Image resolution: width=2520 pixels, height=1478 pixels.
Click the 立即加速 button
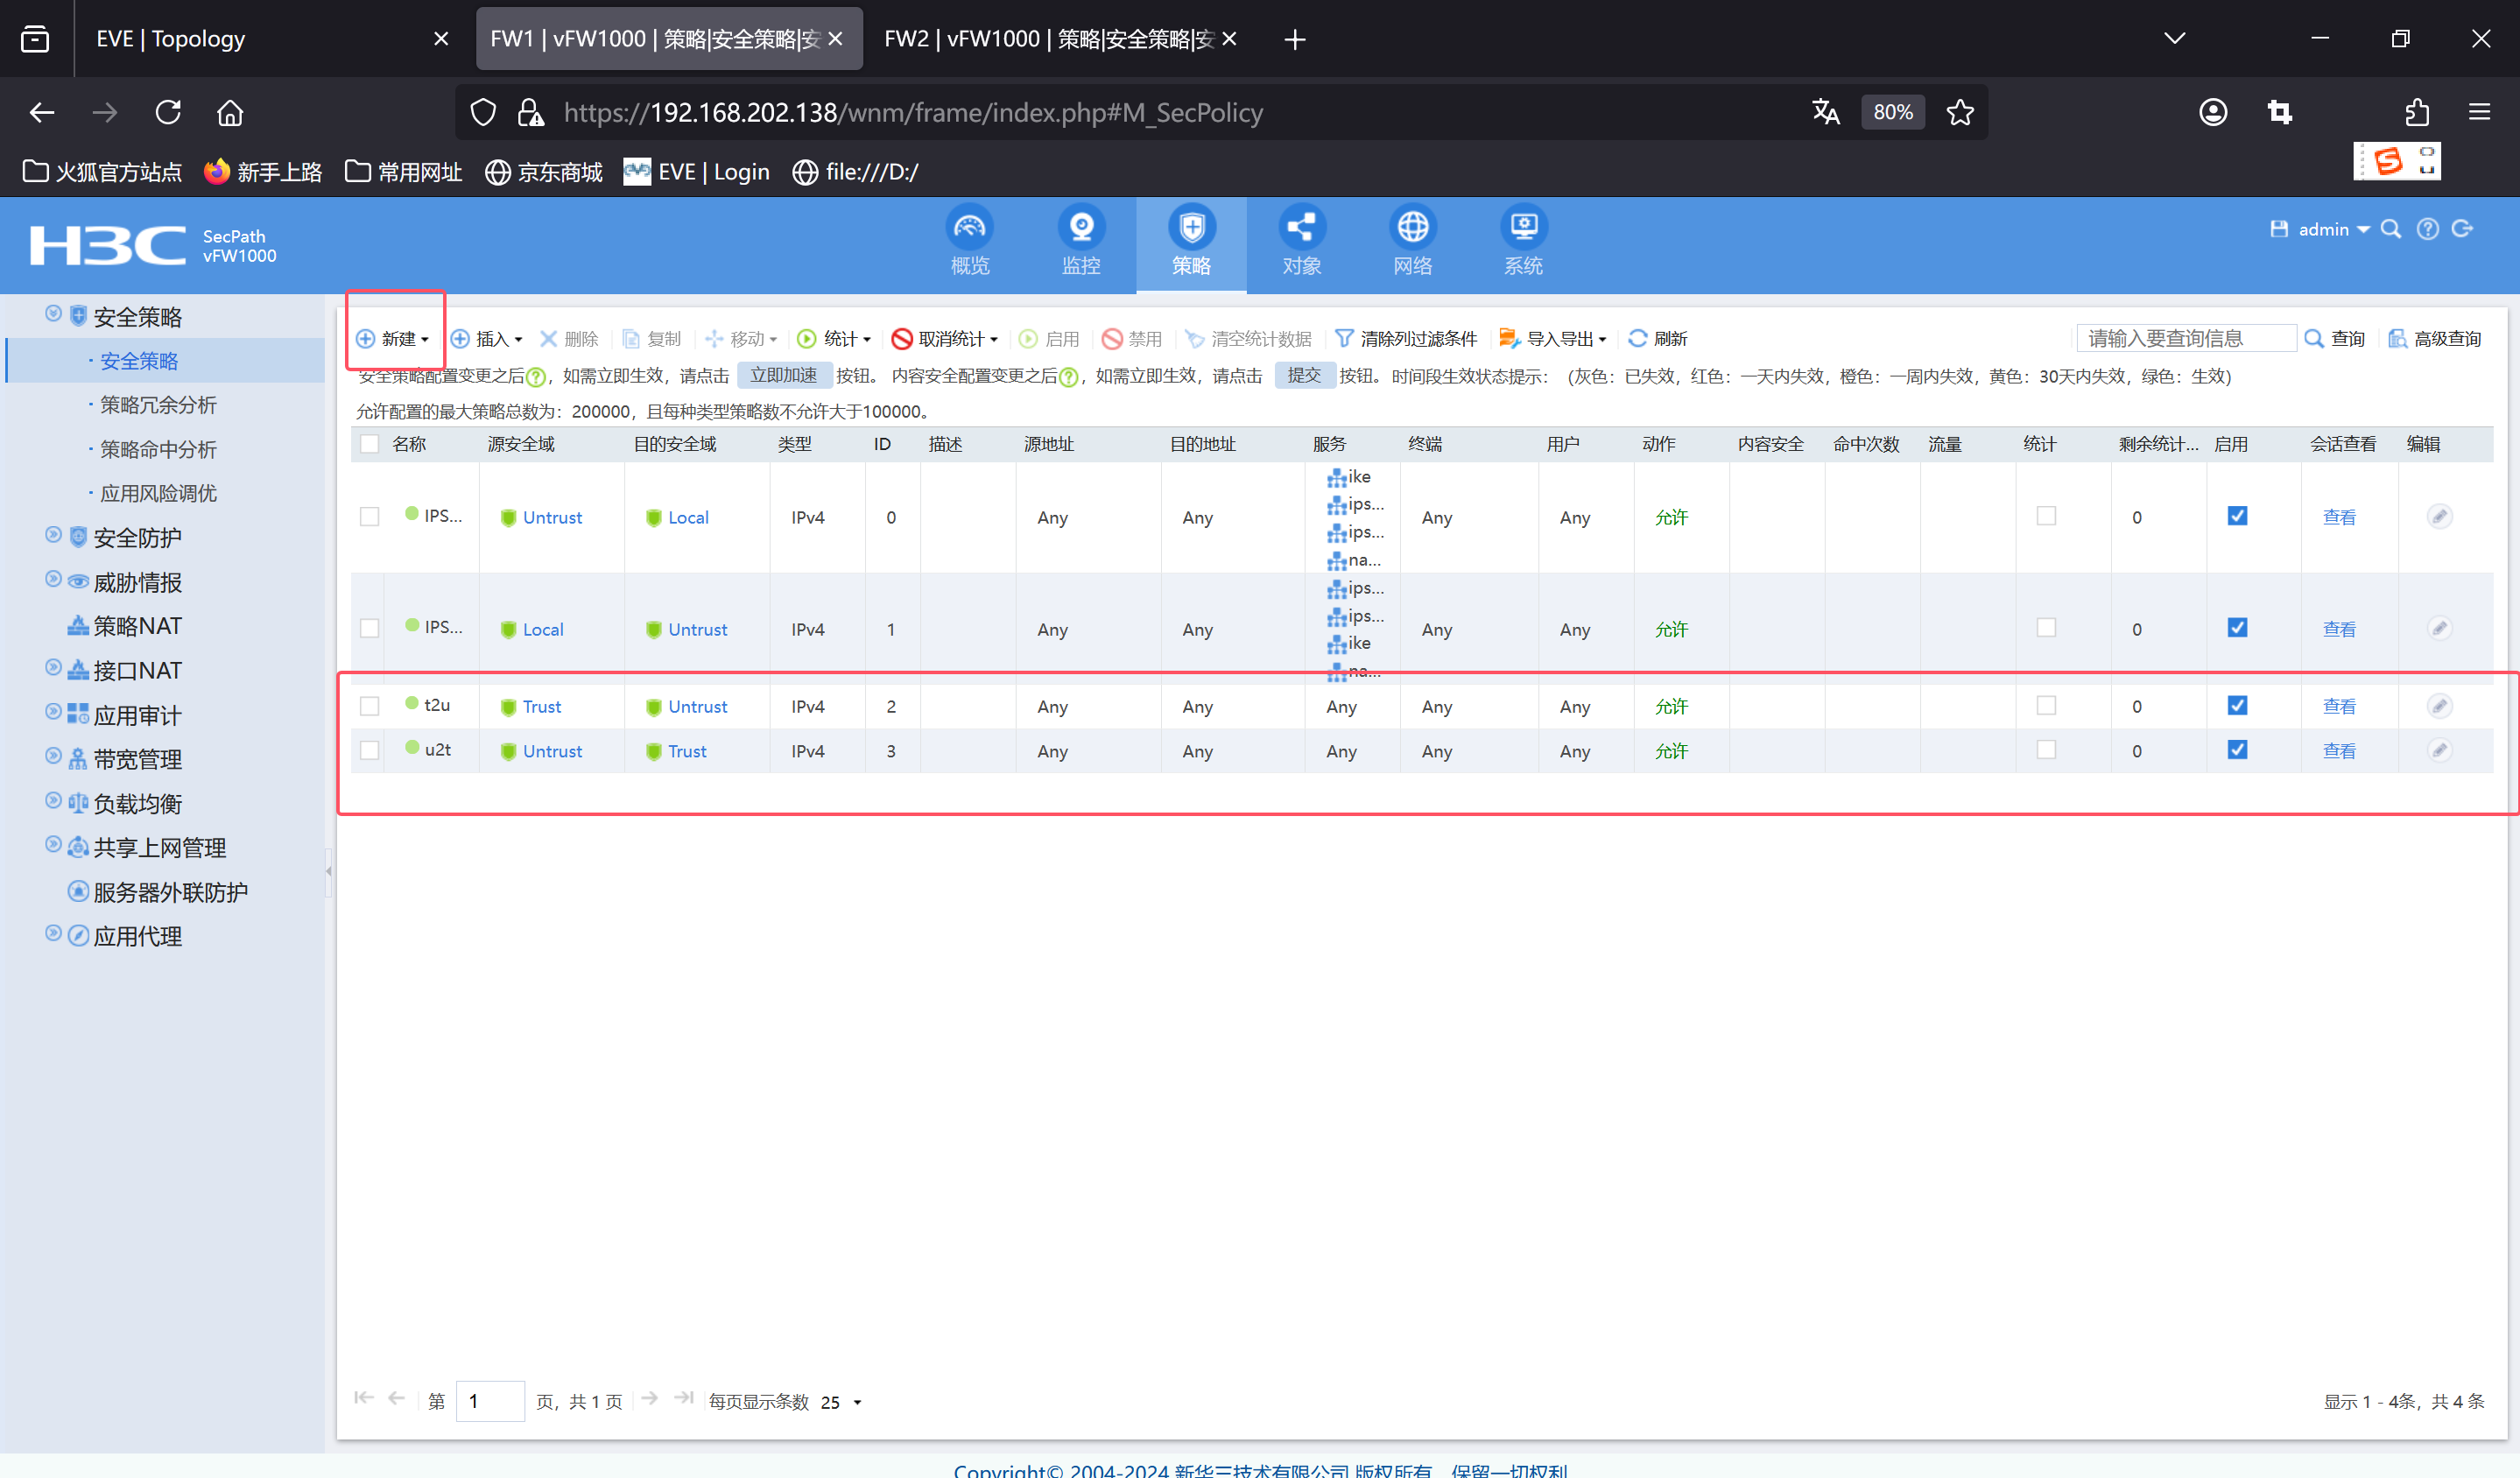784,376
